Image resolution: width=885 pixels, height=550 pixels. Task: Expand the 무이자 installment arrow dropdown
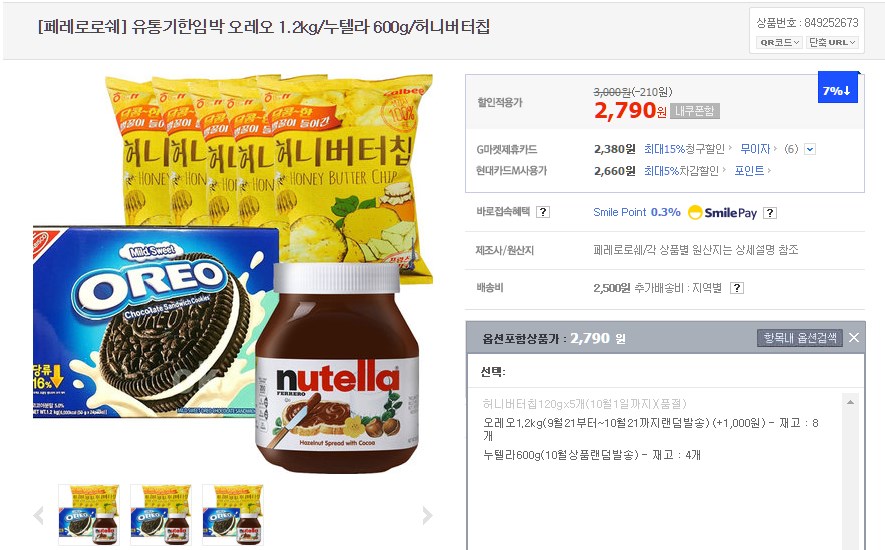pos(810,149)
